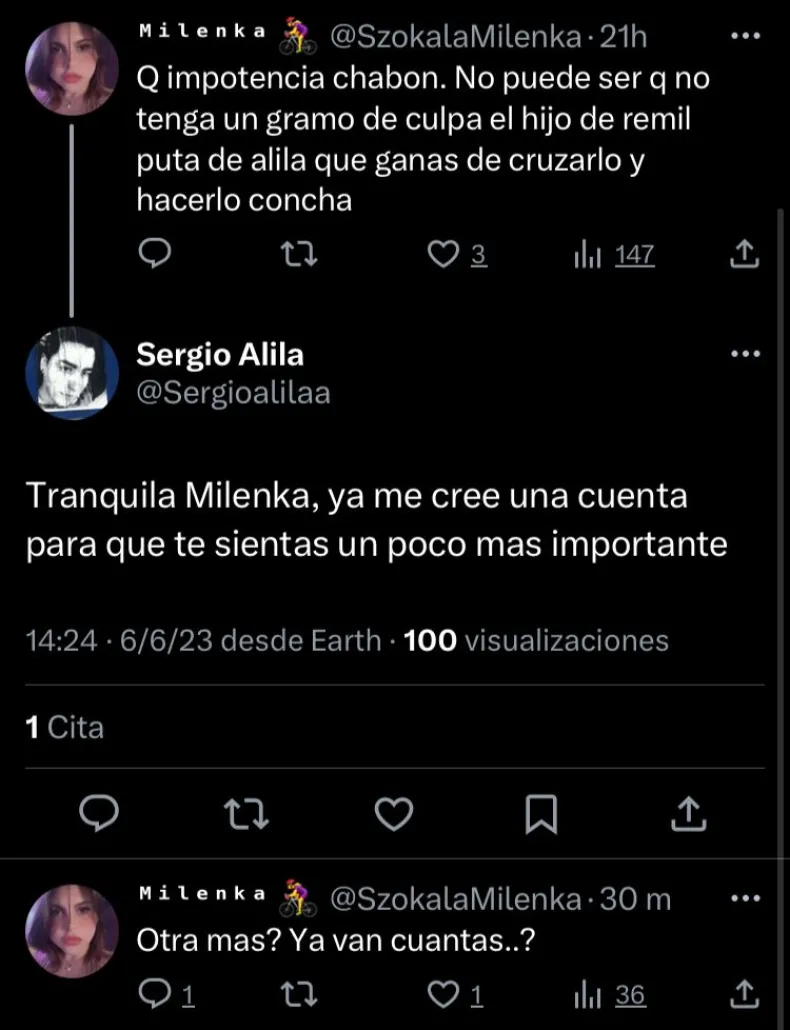This screenshot has height=1030, width=790.
Task: Share the top Milenka tweet
Action: [744, 255]
